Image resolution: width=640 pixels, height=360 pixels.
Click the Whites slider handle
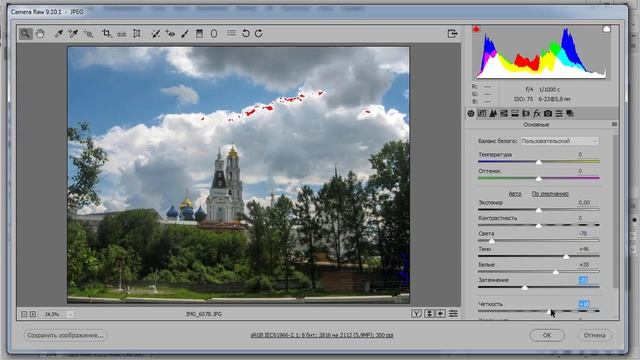point(556,272)
